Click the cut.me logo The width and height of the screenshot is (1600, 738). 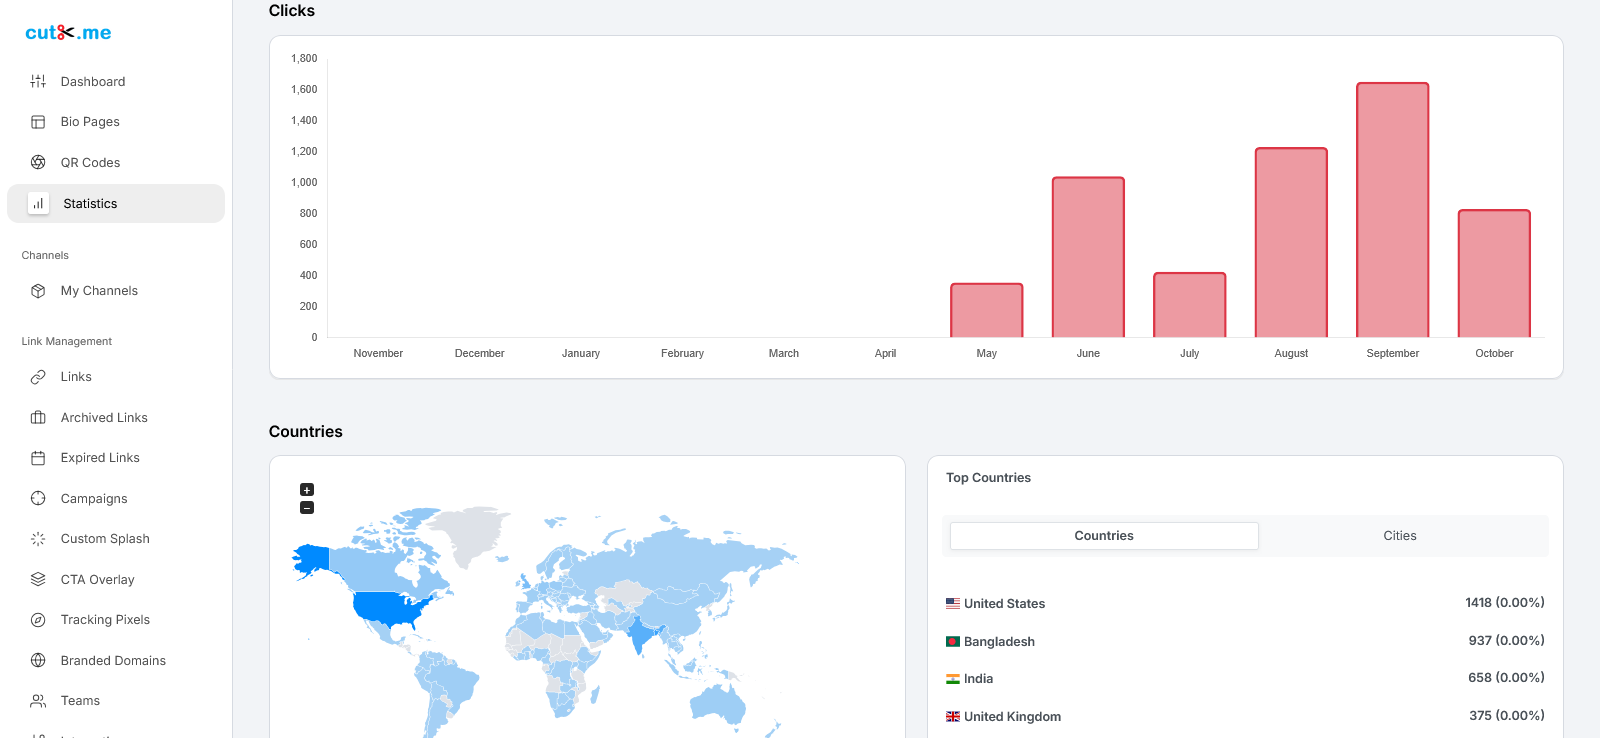[68, 32]
